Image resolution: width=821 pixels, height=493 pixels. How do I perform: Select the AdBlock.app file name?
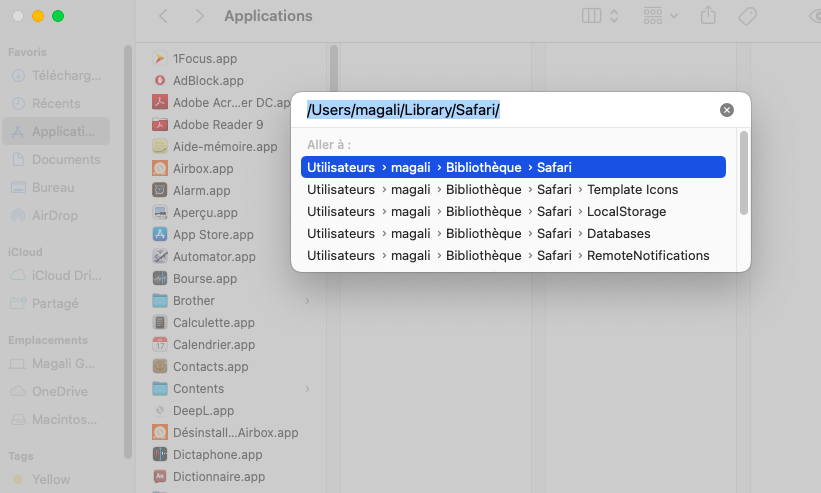click(208, 81)
